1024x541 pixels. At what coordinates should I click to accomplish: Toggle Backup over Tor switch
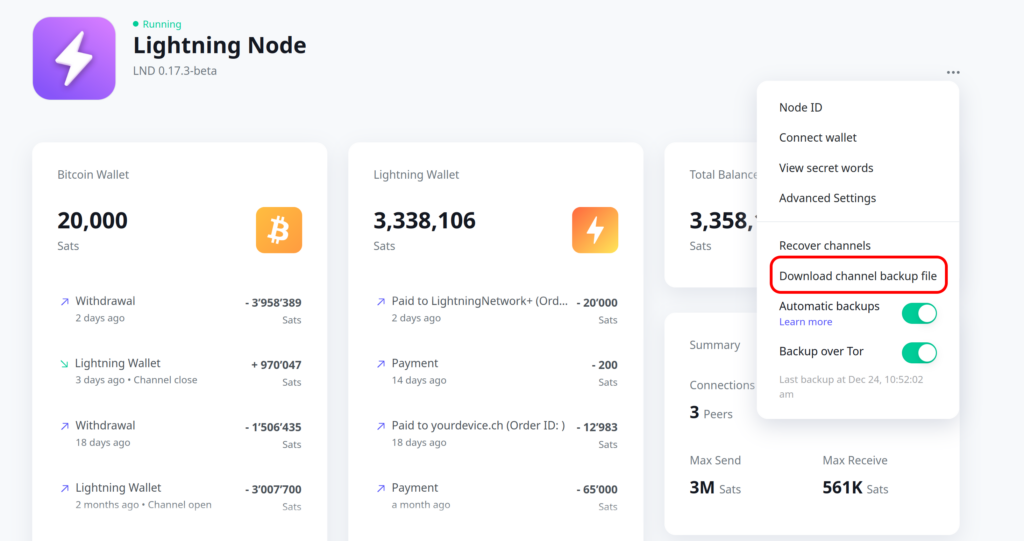(x=919, y=353)
